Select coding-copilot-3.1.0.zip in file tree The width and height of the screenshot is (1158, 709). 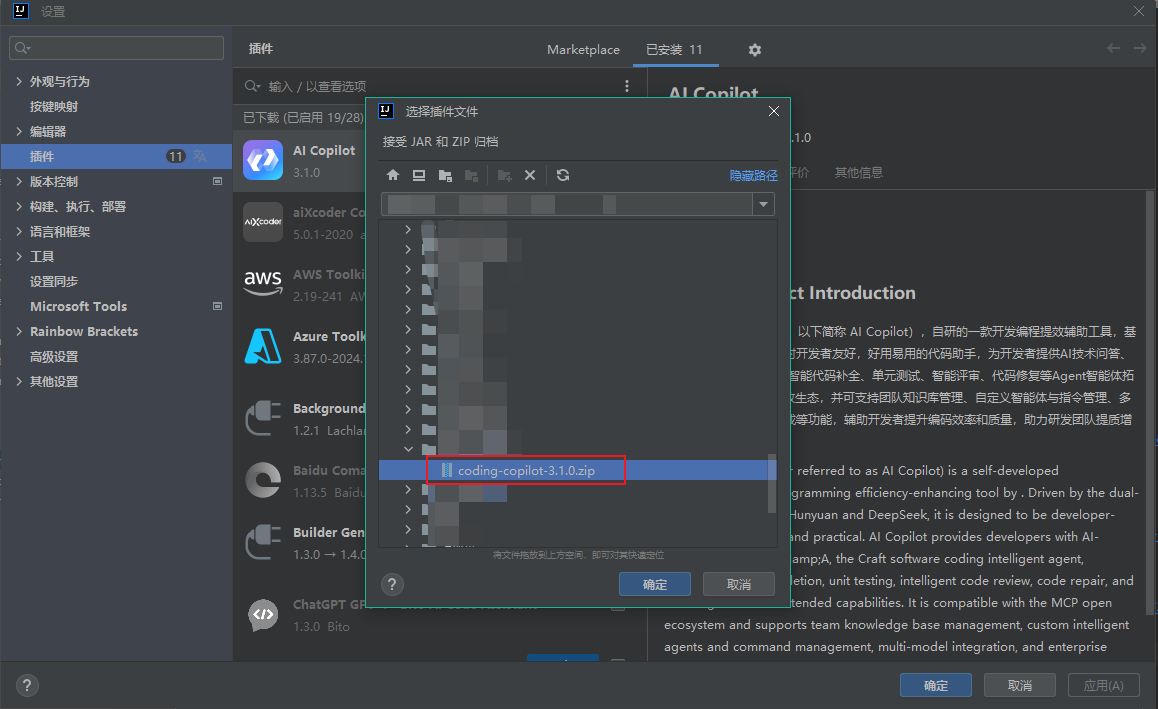coord(526,470)
